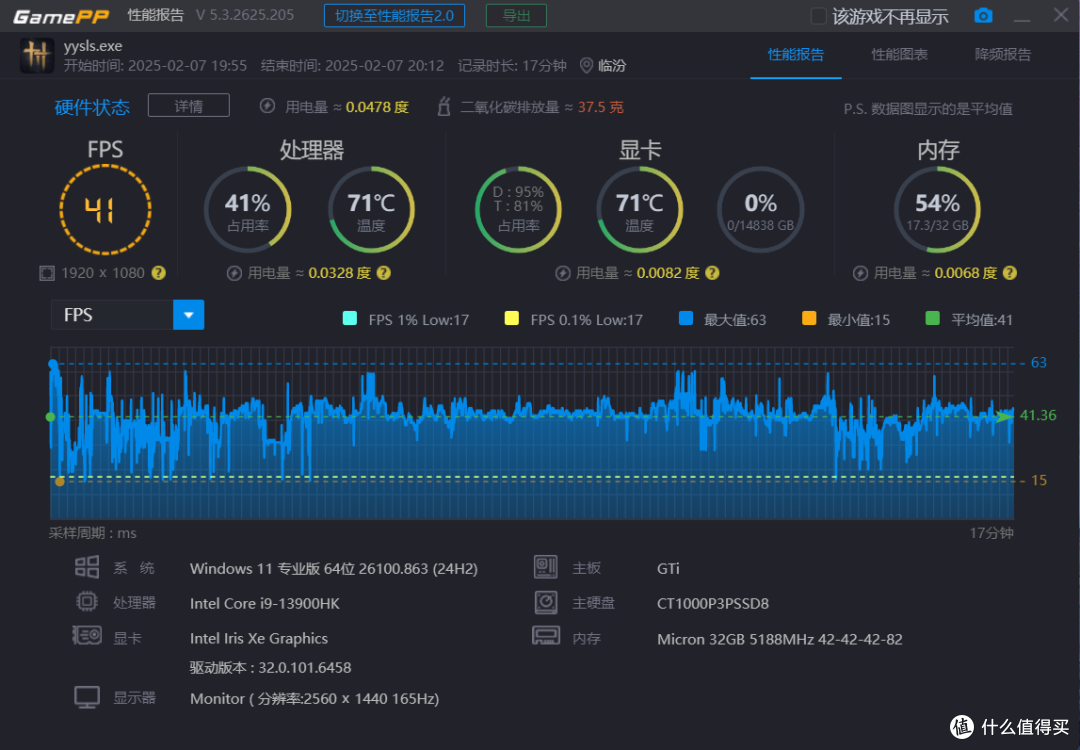Click the GamePP logo

[61, 16]
